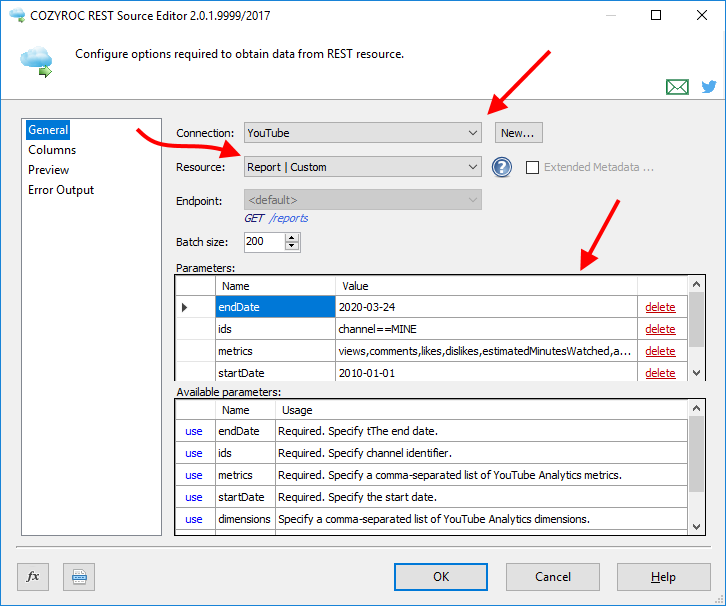Close the REST Source Editor window
Screen dimensions: 726x606
[701, 15]
